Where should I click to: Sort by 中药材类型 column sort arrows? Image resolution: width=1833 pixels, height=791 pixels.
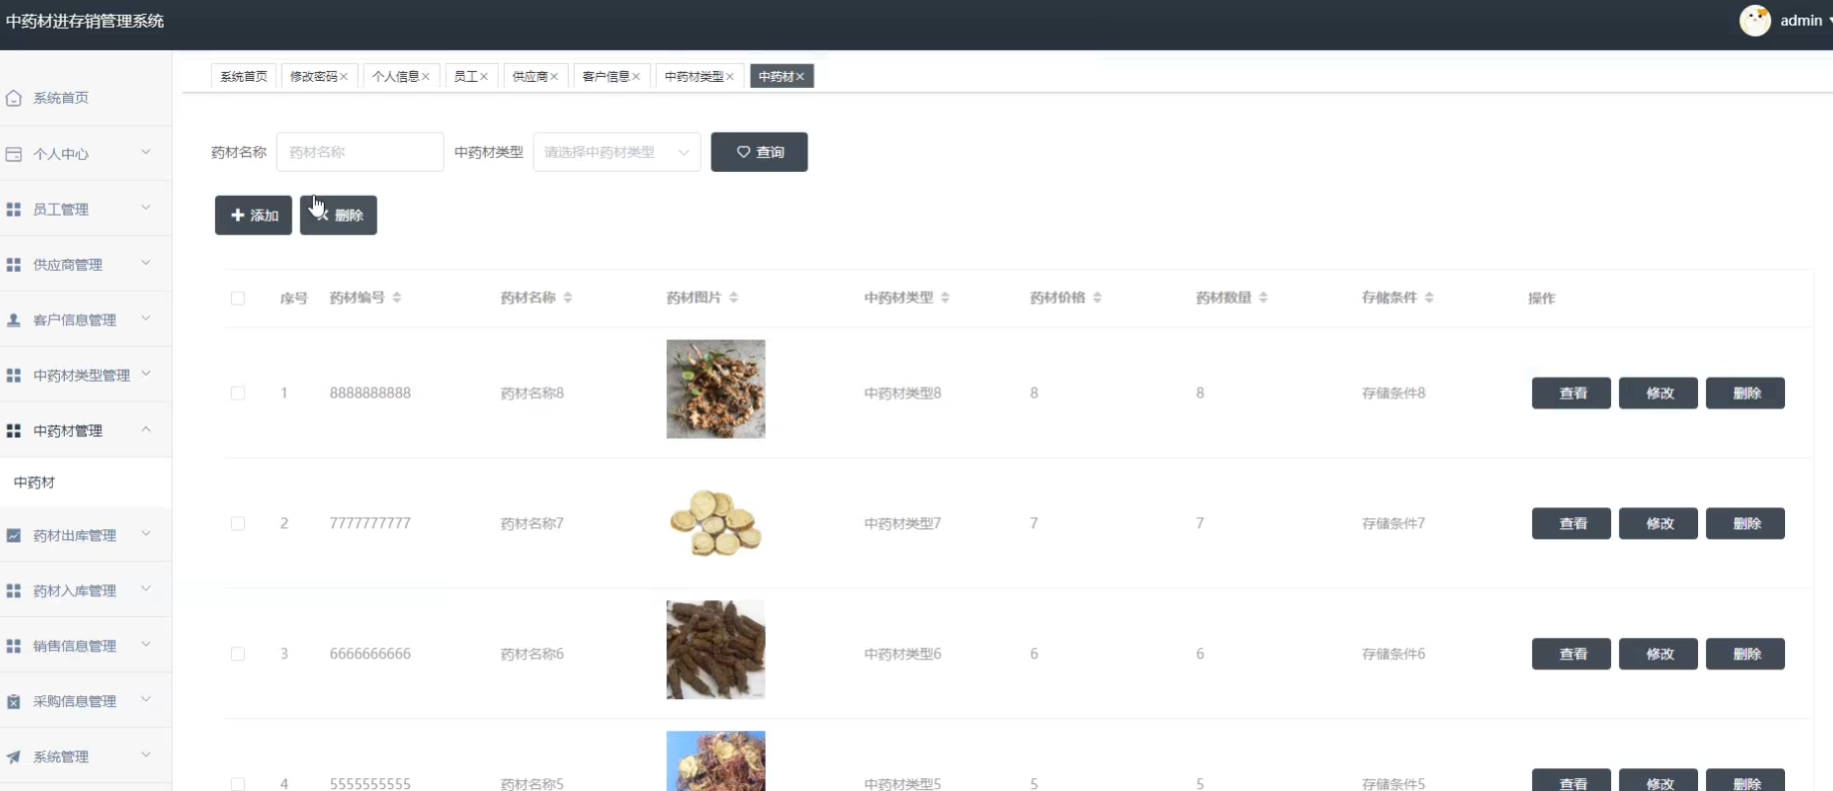[x=945, y=298]
